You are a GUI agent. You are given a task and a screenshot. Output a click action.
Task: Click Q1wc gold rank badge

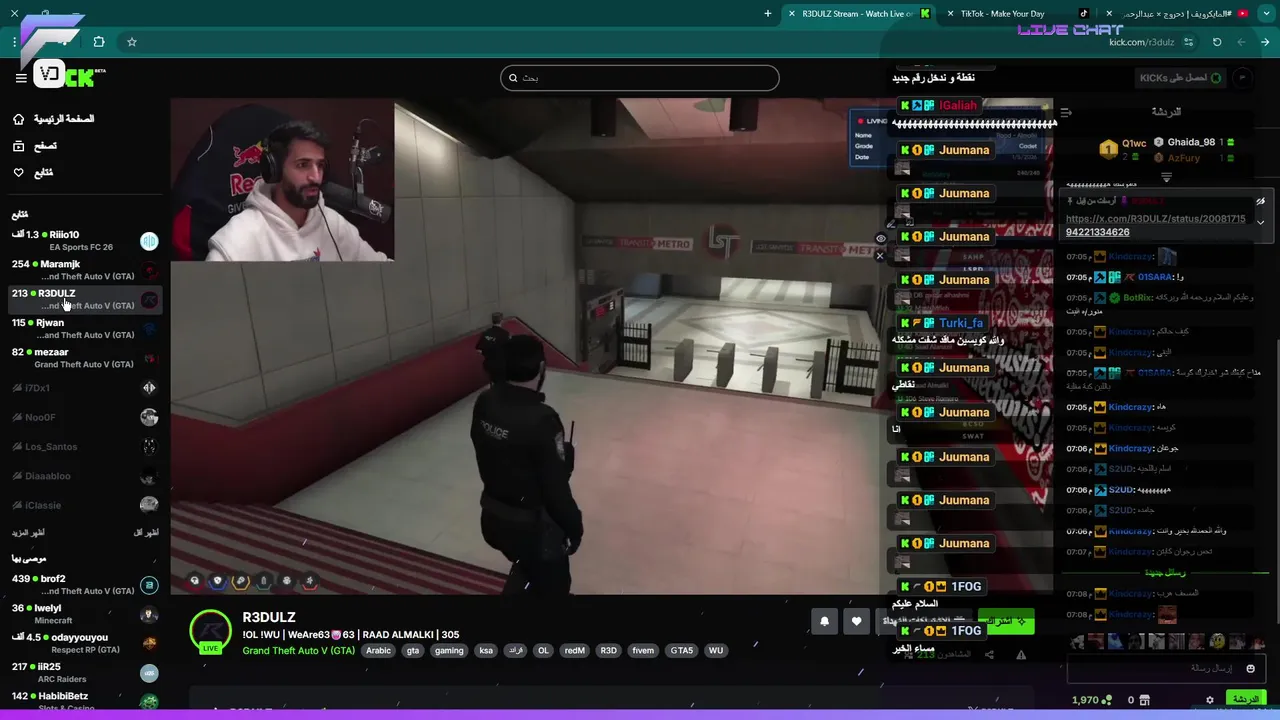pos(1108,149)
